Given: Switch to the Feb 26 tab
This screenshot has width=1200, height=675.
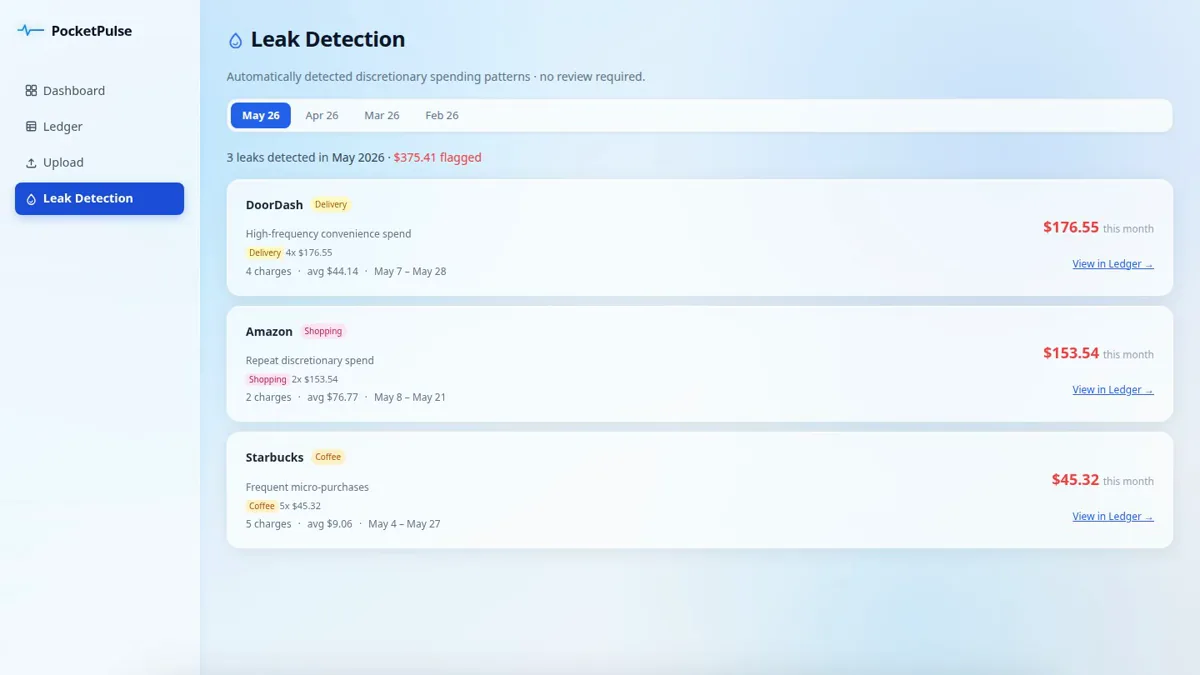Looking at the screenshot, I should tap(442, 115).
